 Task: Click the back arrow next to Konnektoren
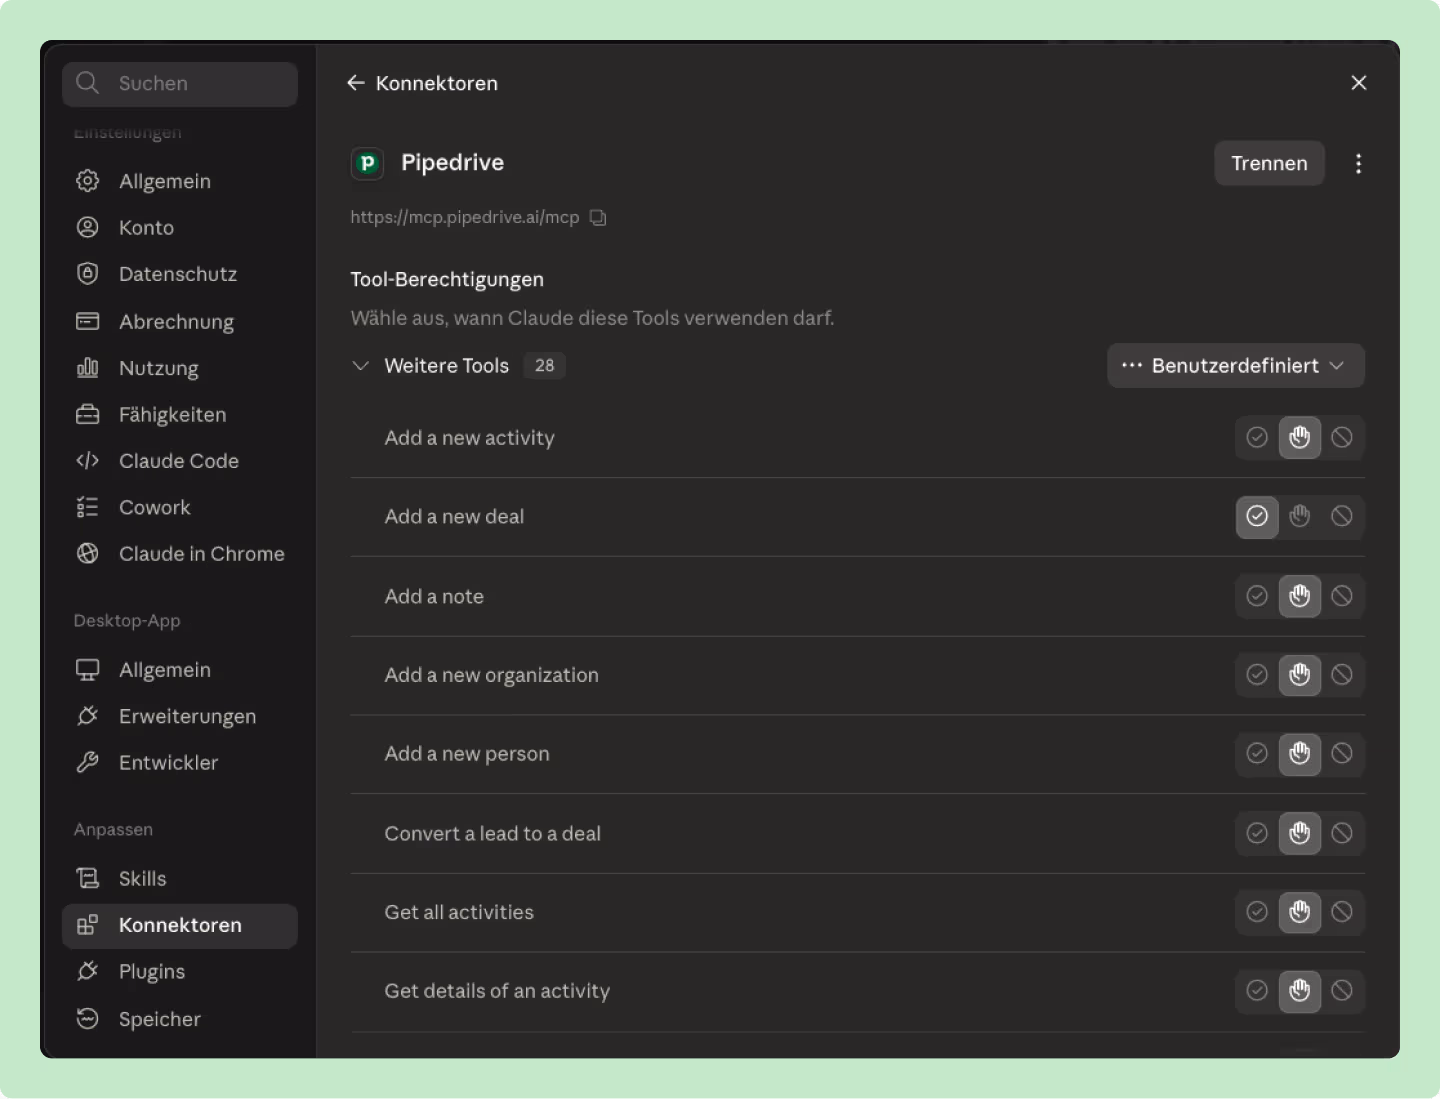tap(355, 83)
